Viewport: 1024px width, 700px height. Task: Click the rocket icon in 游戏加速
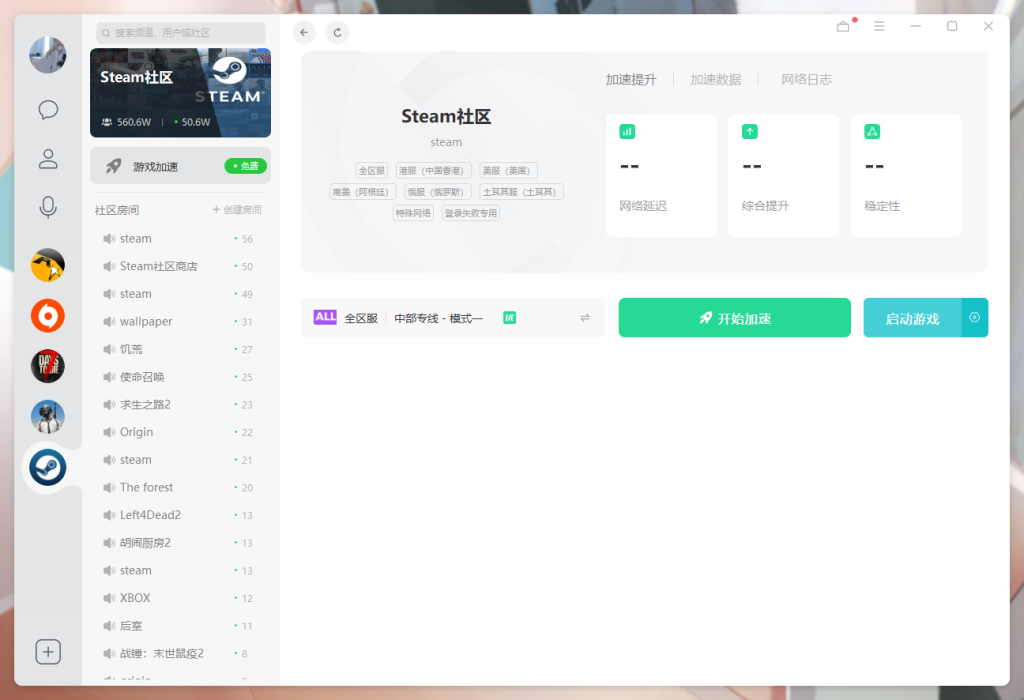[114, 166]
